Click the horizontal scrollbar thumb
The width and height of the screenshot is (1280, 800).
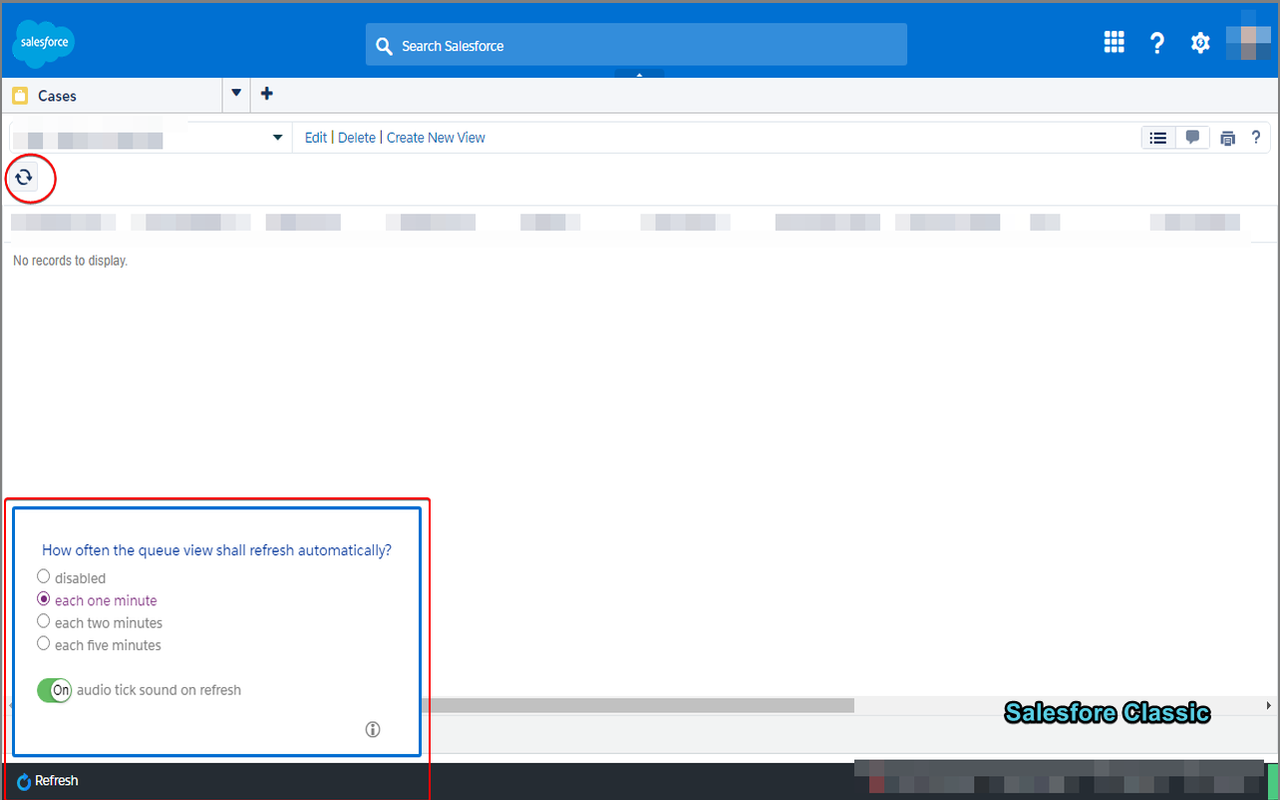click(x=636, y=705)
